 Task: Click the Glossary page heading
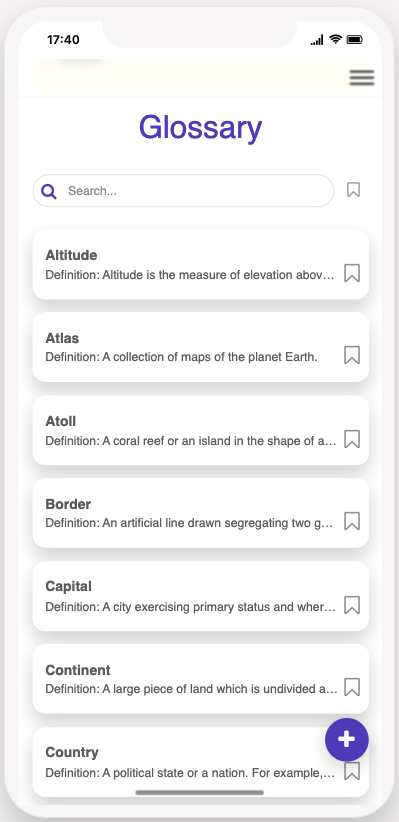[x=200, y=128]
